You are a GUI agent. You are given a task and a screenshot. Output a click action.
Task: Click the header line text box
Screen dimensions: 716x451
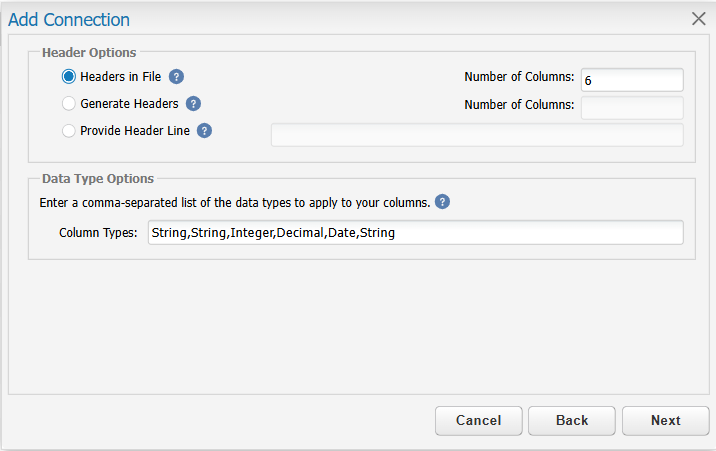(x=477, y=135)
